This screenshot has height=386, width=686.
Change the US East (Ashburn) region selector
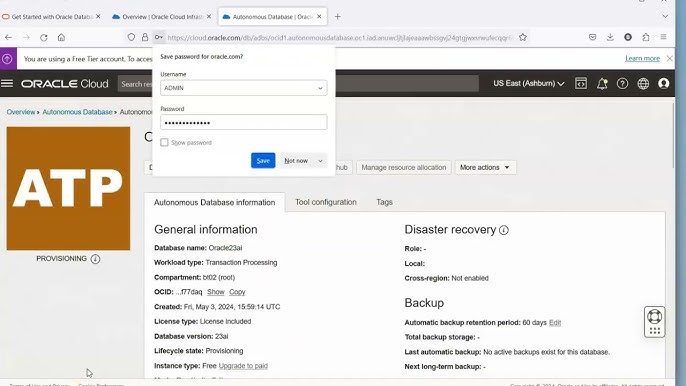pos(528,83)
